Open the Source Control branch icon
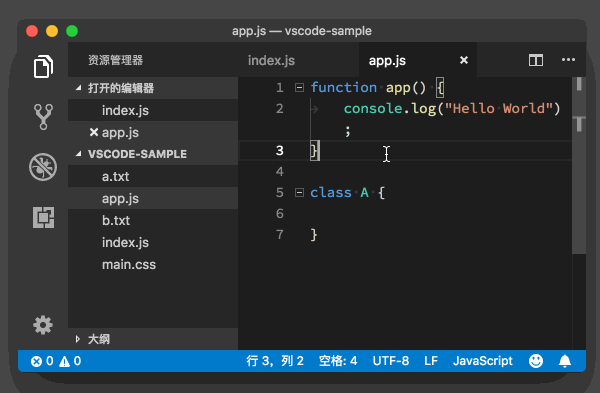The width and height of the screenshot is (600, 393). click(x=43, y=117)
